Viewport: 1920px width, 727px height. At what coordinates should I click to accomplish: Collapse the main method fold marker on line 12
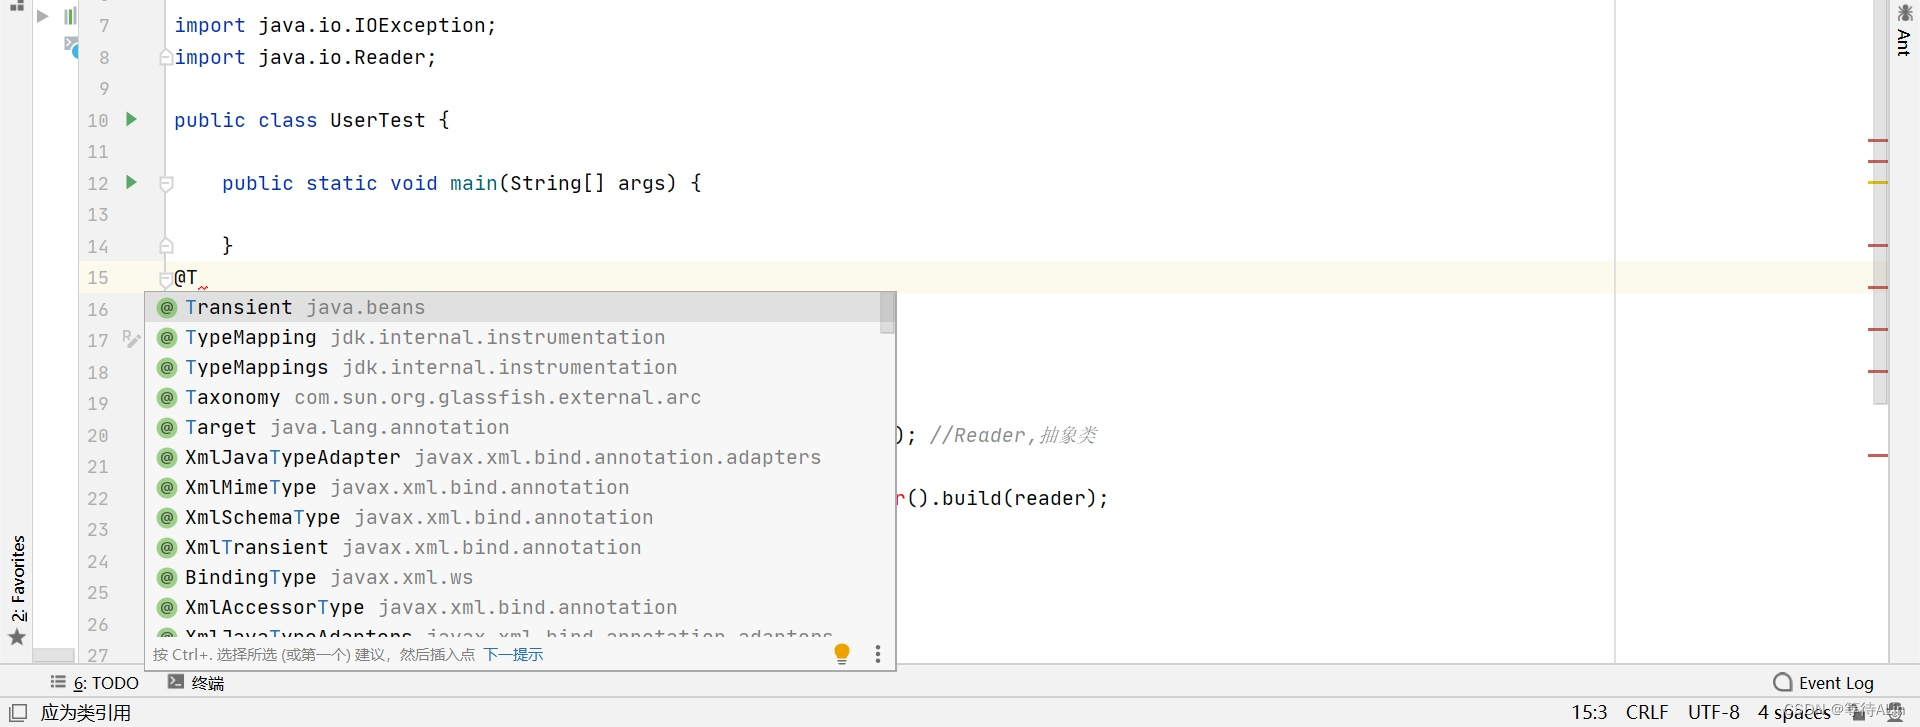point(166,184)
